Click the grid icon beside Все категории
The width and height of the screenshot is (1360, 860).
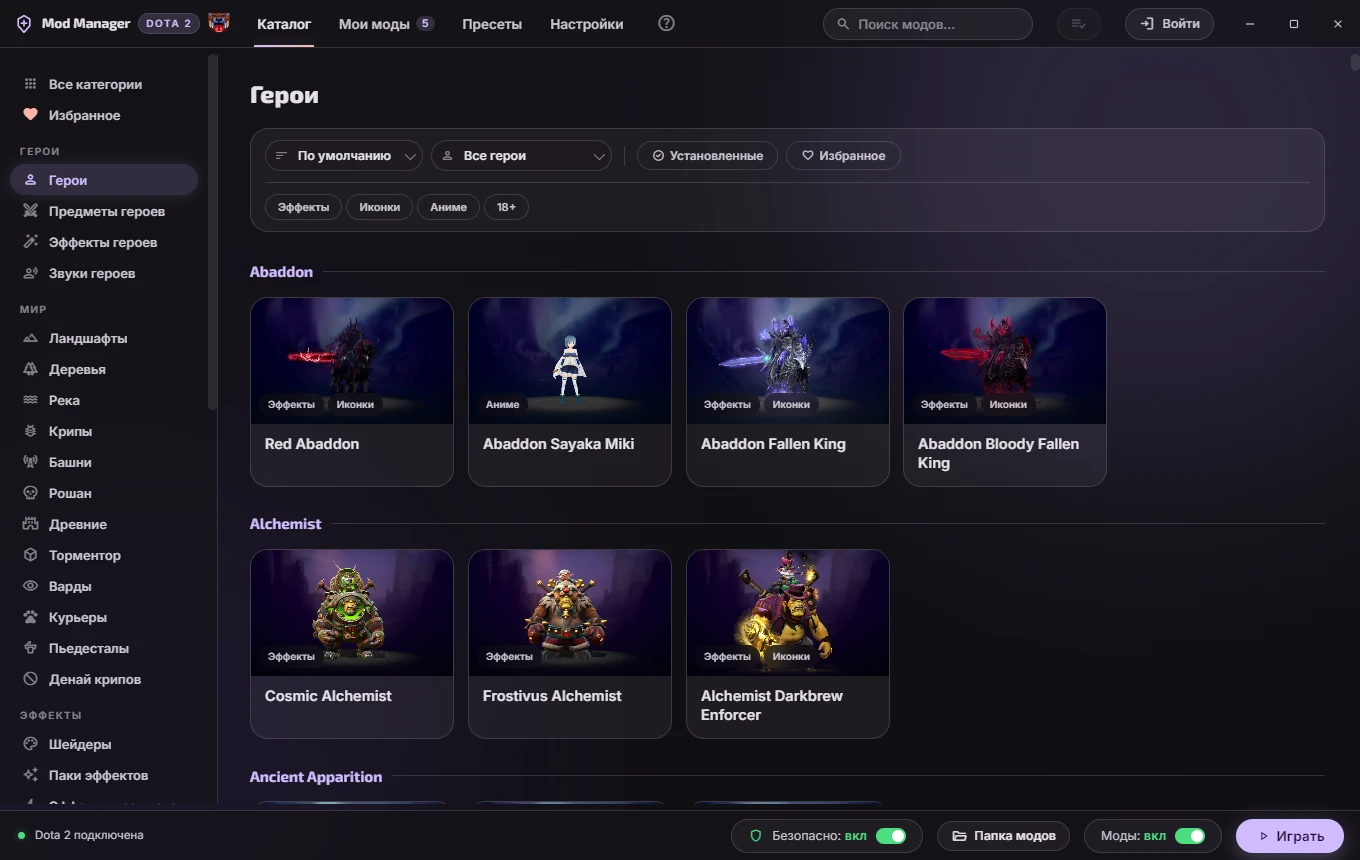30,85
